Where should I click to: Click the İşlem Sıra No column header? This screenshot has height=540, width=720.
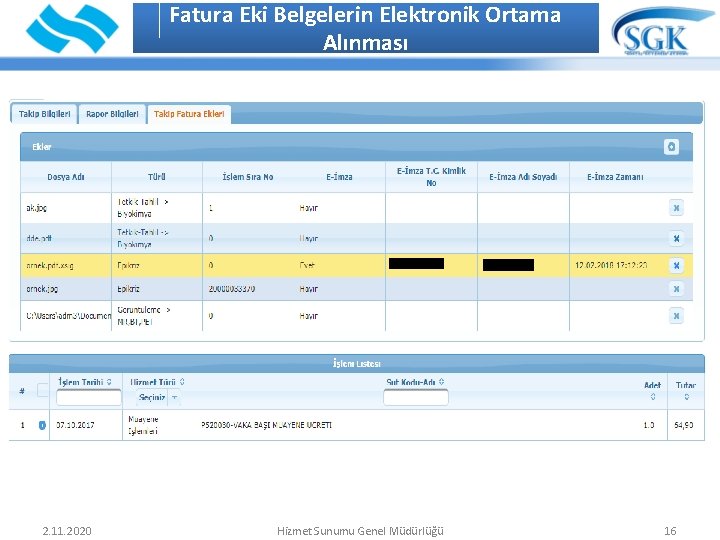tap(248, 177)
